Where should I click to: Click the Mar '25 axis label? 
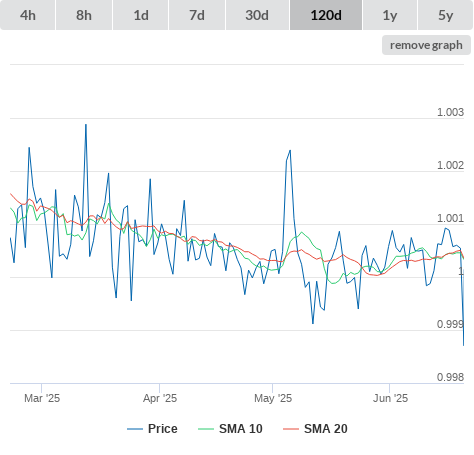42,398
